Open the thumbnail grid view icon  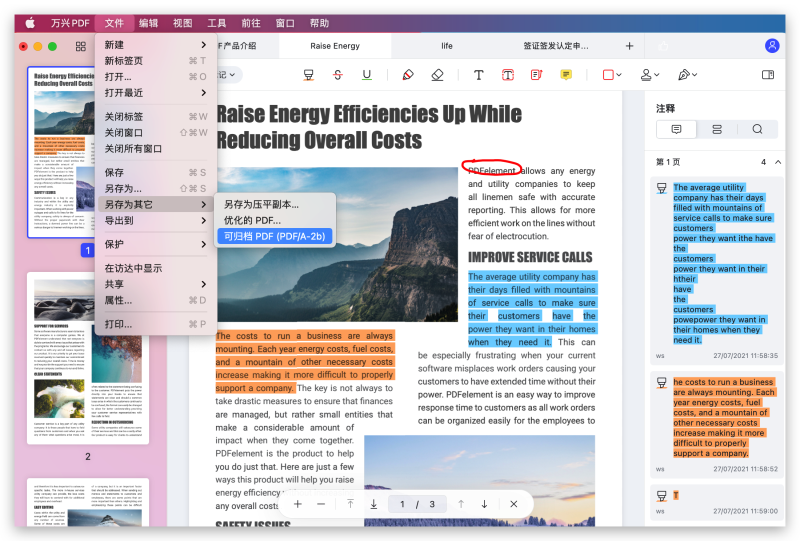click(81, 46)
